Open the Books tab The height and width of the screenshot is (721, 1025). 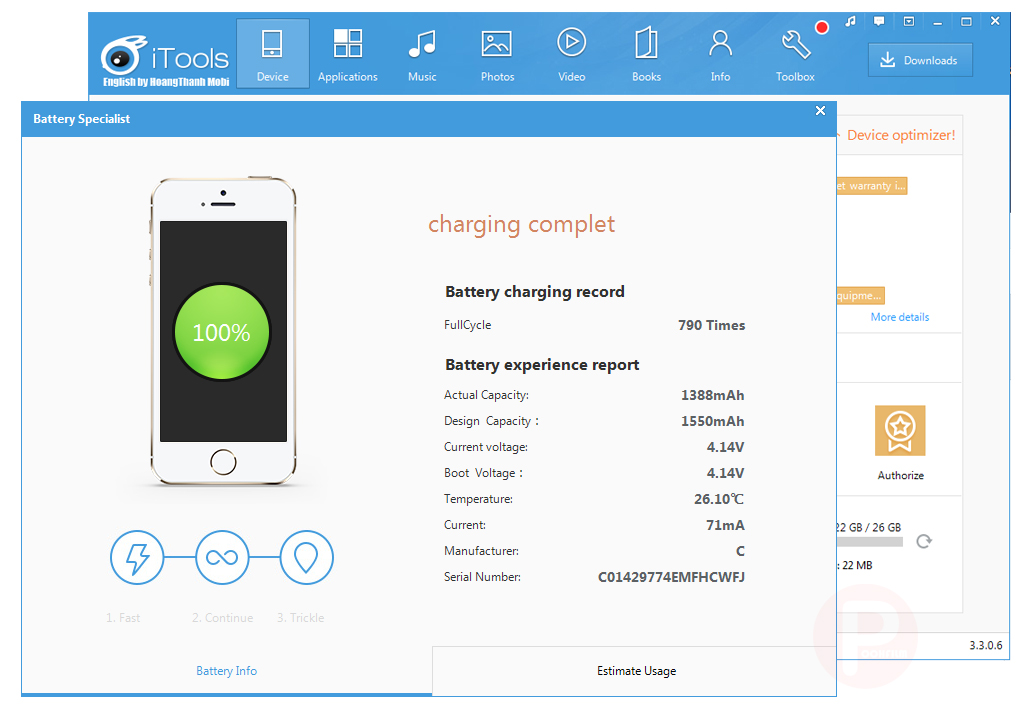646,54
